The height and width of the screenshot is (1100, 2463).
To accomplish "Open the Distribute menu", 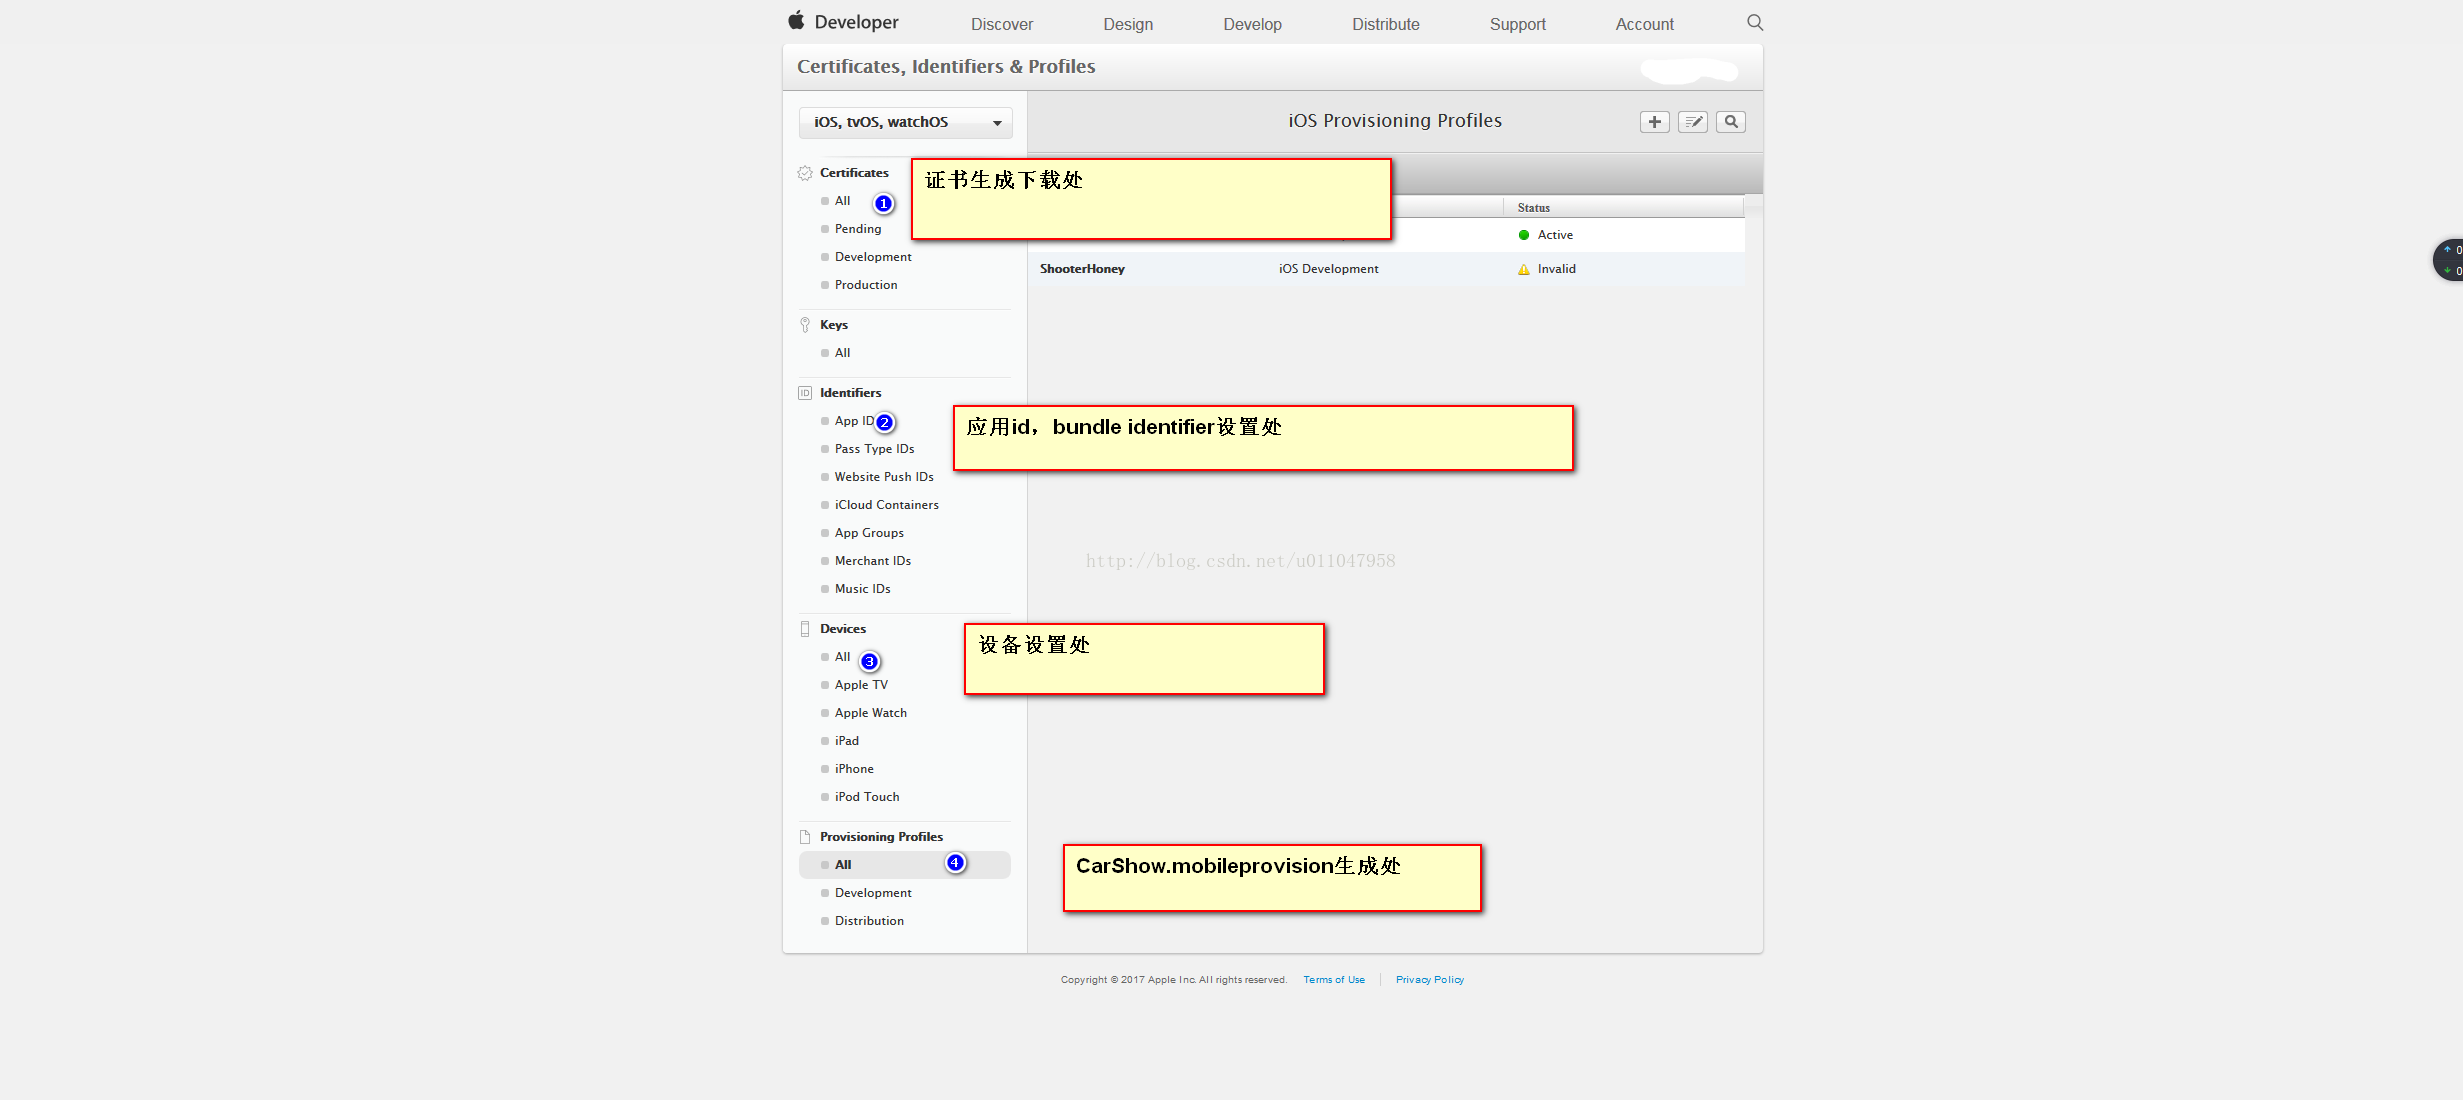I will click(x=1386, y=24).
